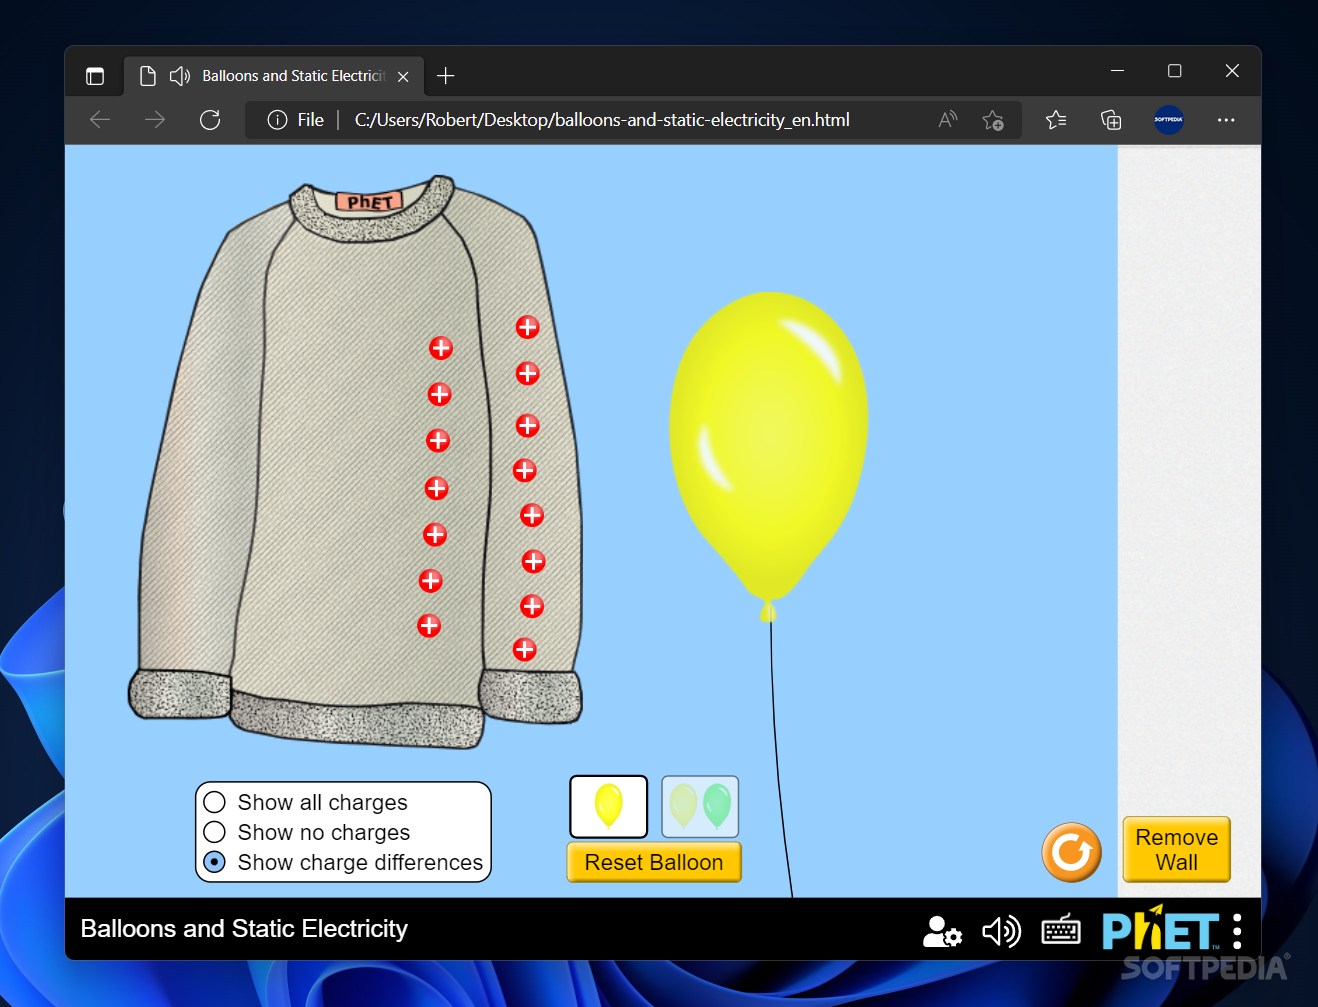Click the Remove Wall button

[1176, 850]
